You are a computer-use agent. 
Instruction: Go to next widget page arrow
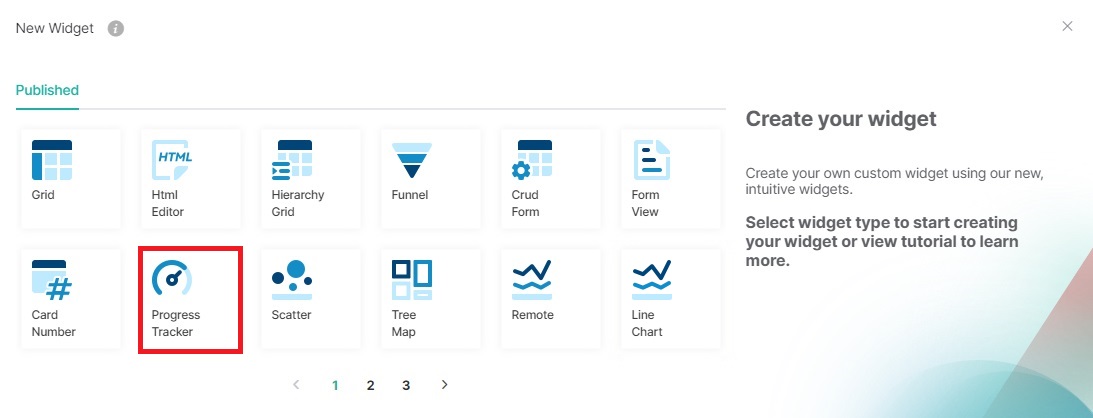[445, 385]
